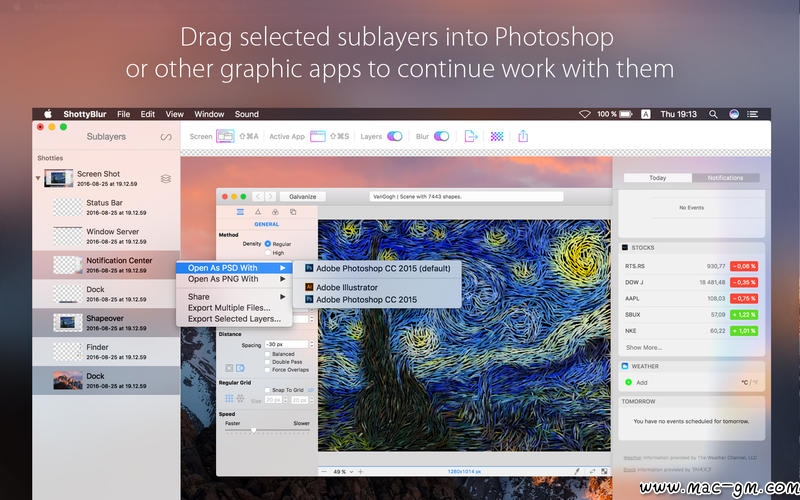Click the link icon beside Sublayers title
This screenshot has width=800, height=500.
pos(166,137)
